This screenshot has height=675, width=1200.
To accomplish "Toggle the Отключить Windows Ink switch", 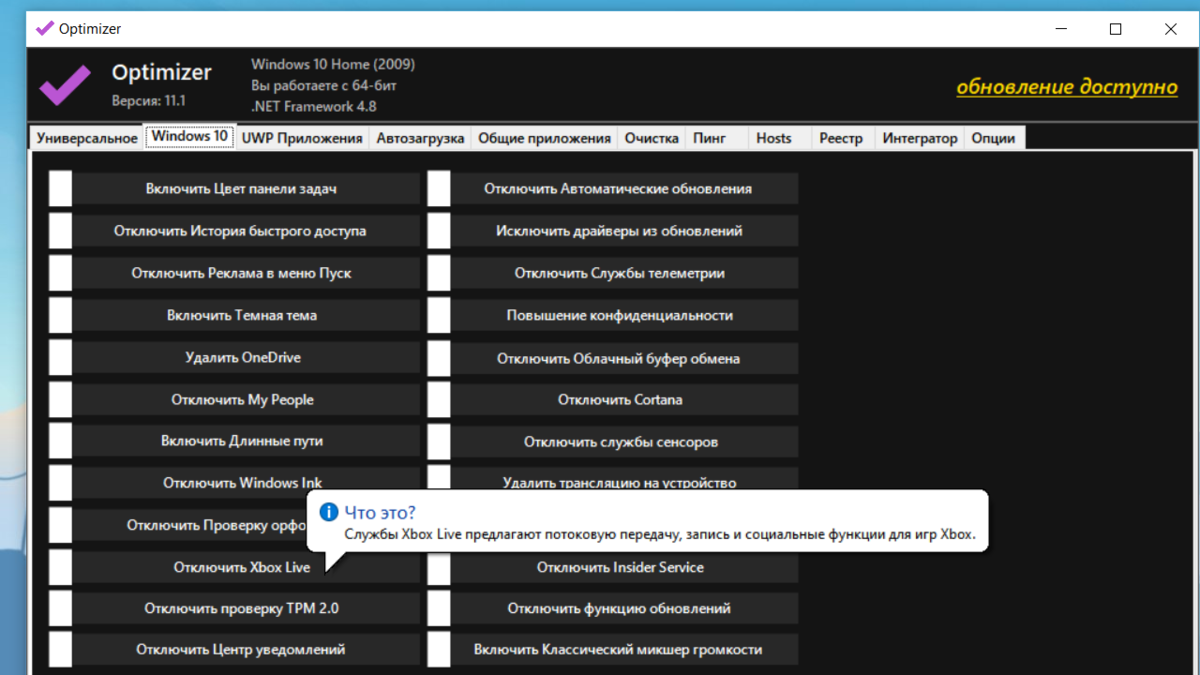I will (60, 483).
